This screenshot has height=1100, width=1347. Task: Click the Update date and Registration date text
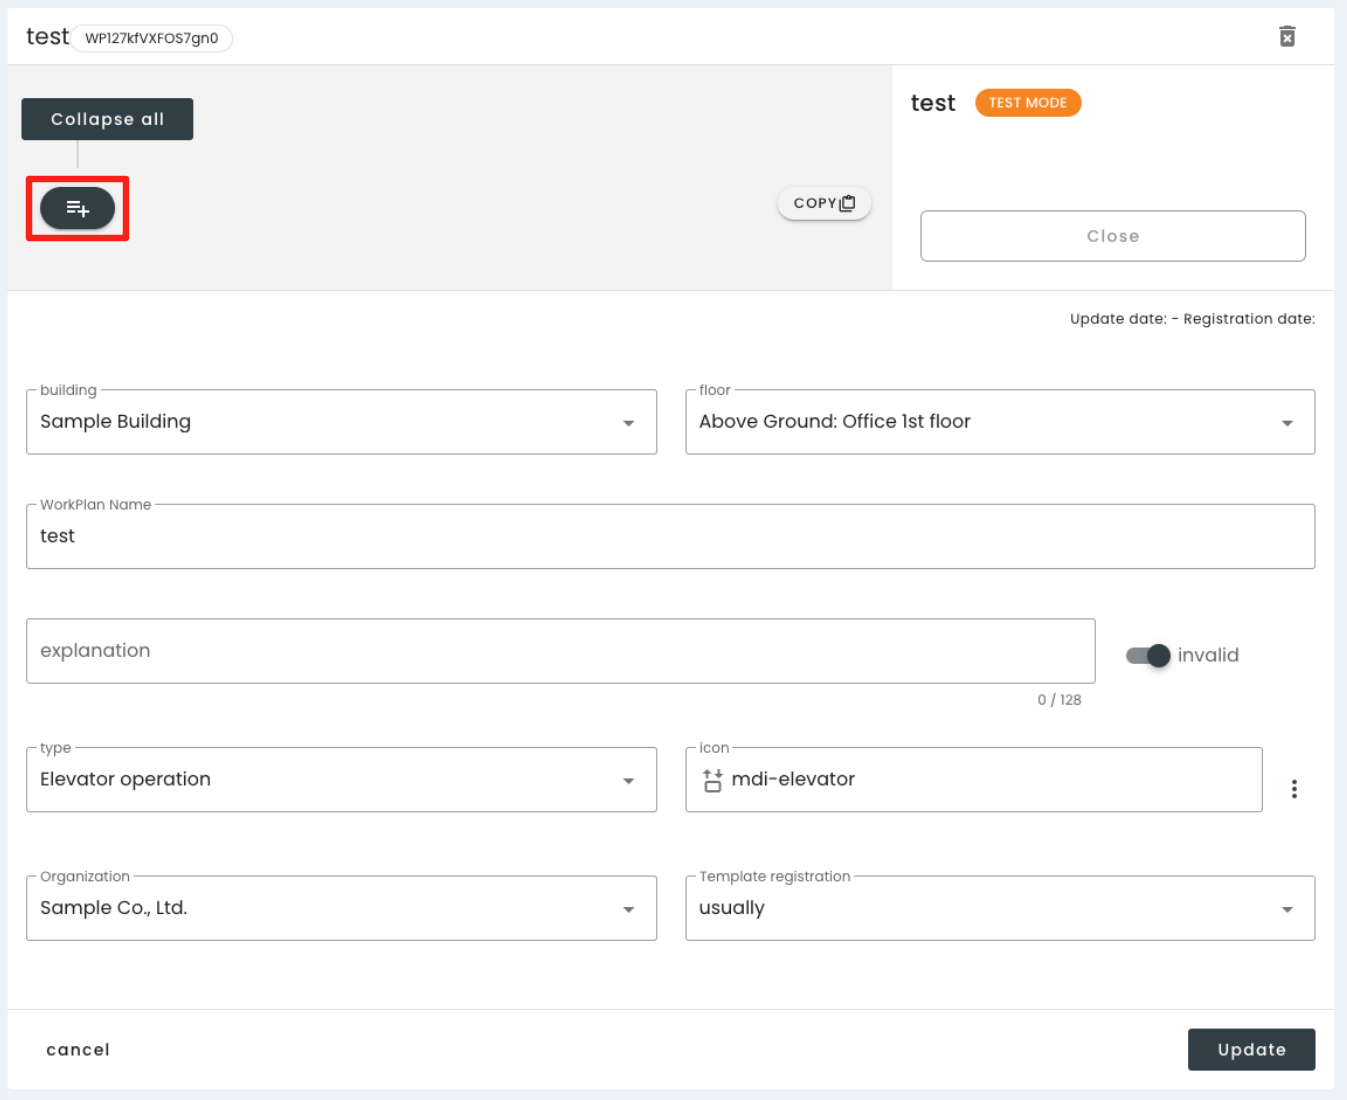[x=1192, y=319]
